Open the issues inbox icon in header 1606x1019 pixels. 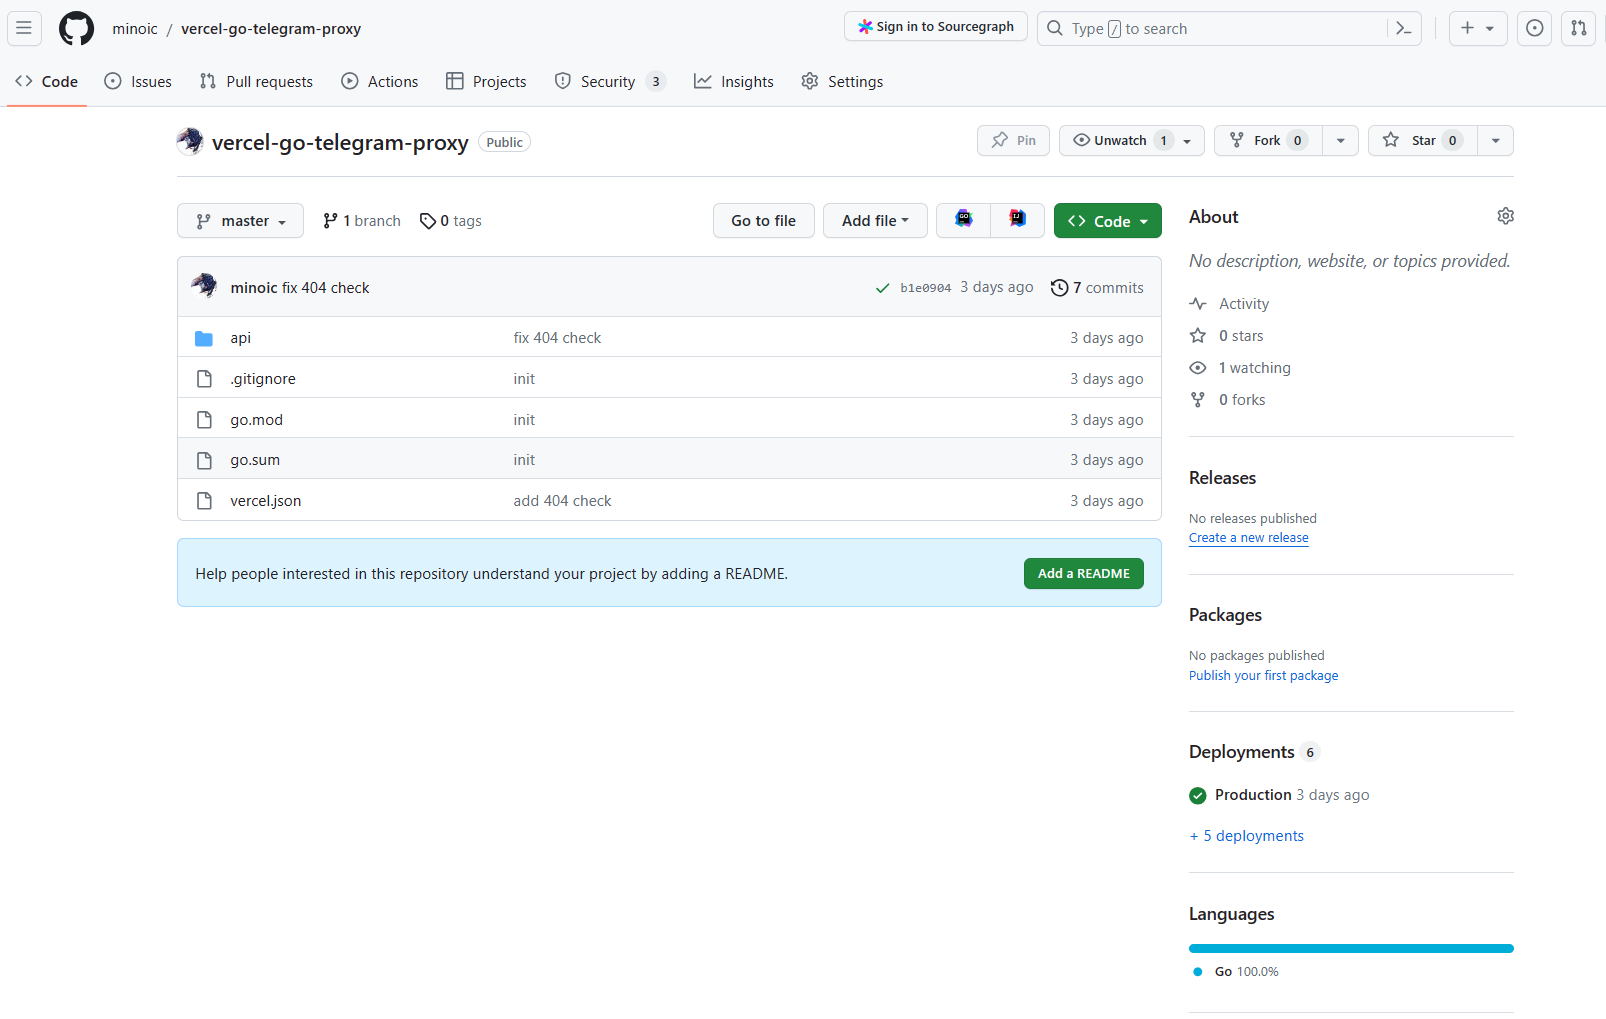tap(1534, 28)
